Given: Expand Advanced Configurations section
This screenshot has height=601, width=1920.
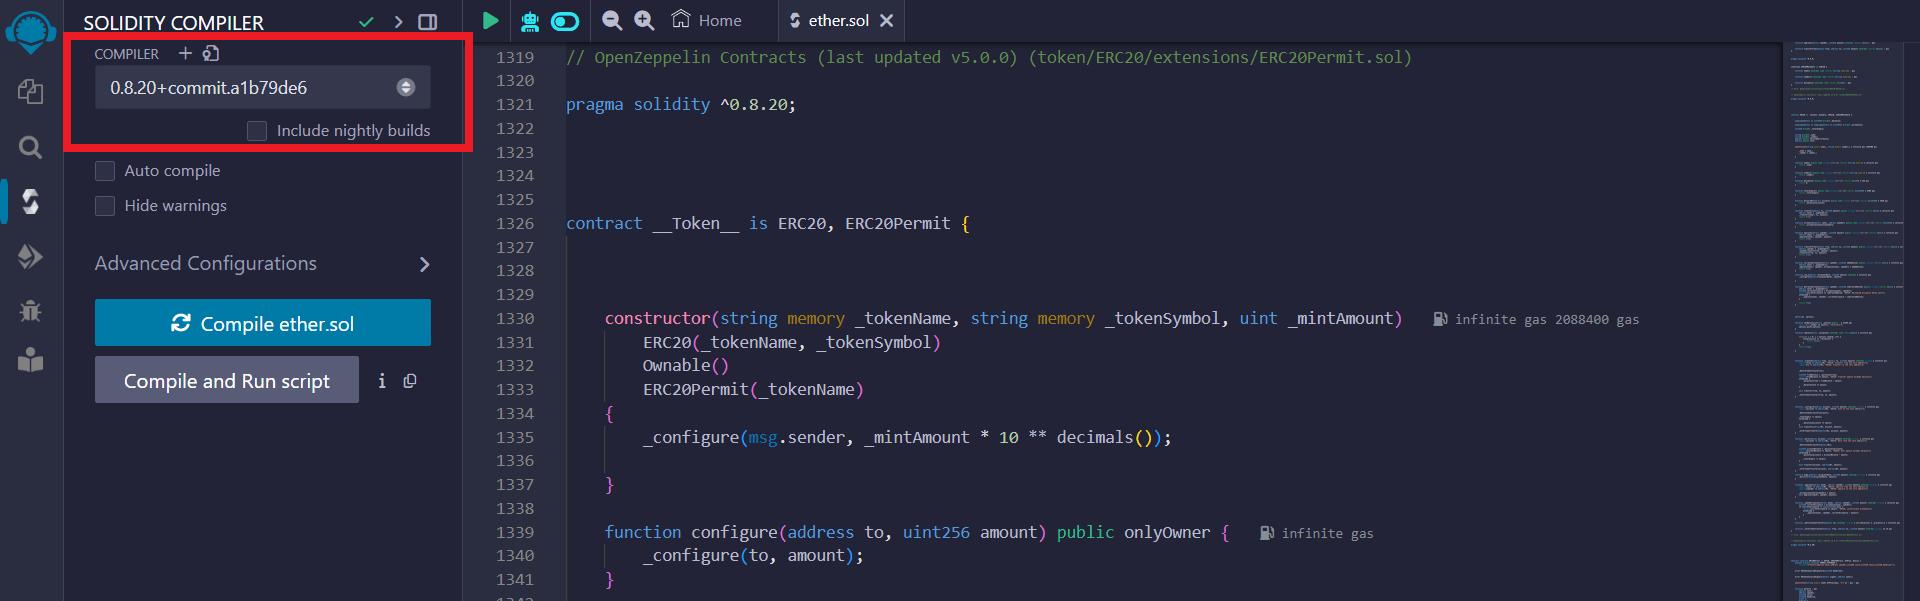Looking at the screenshot, I should point(263,264).
